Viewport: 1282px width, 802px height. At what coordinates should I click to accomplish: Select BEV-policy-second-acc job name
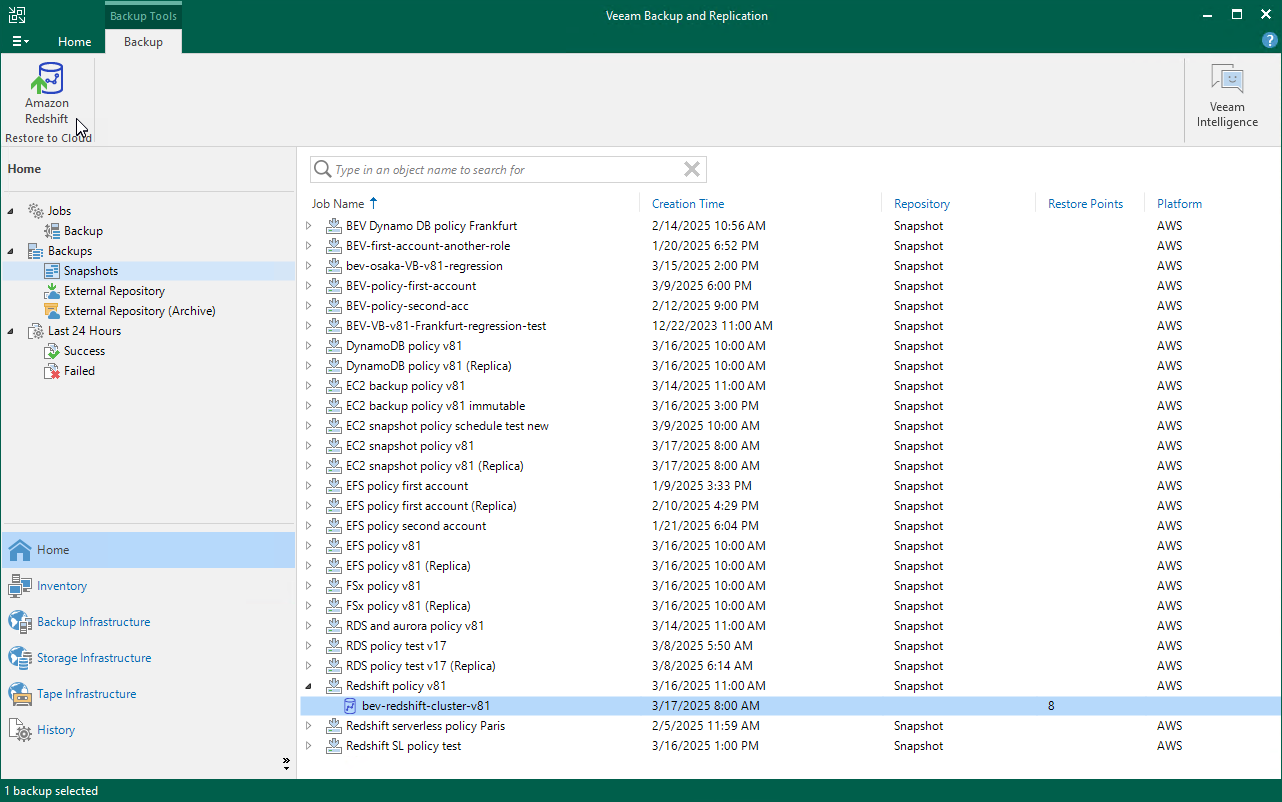coord(407,306)
